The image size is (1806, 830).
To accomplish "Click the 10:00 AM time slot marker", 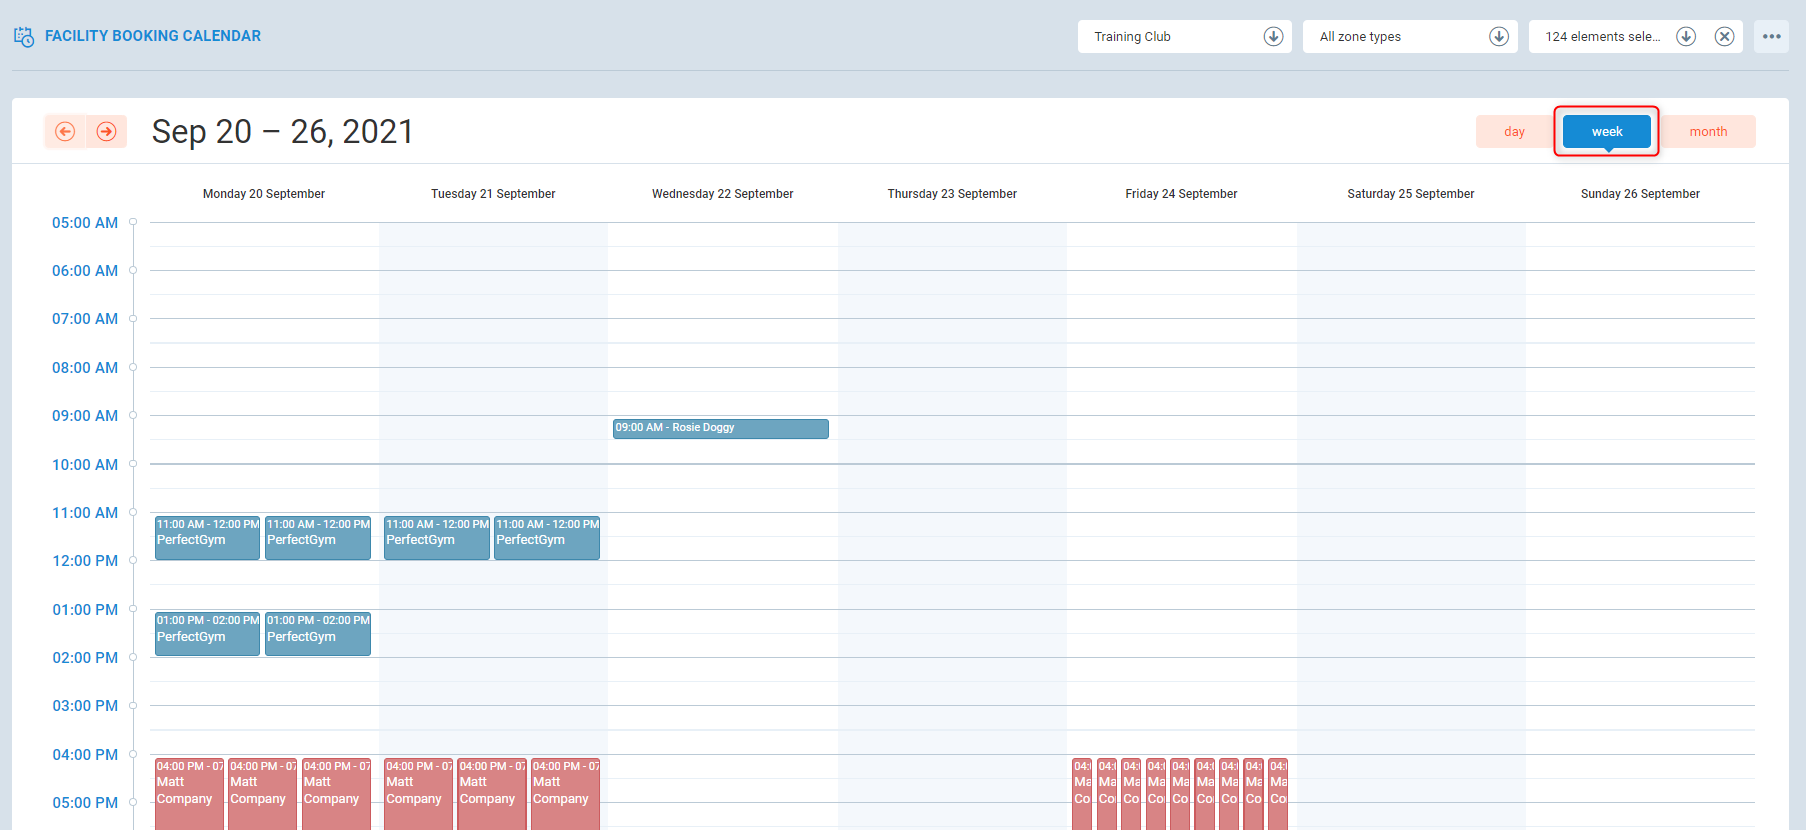I will [x=132, y=464].
